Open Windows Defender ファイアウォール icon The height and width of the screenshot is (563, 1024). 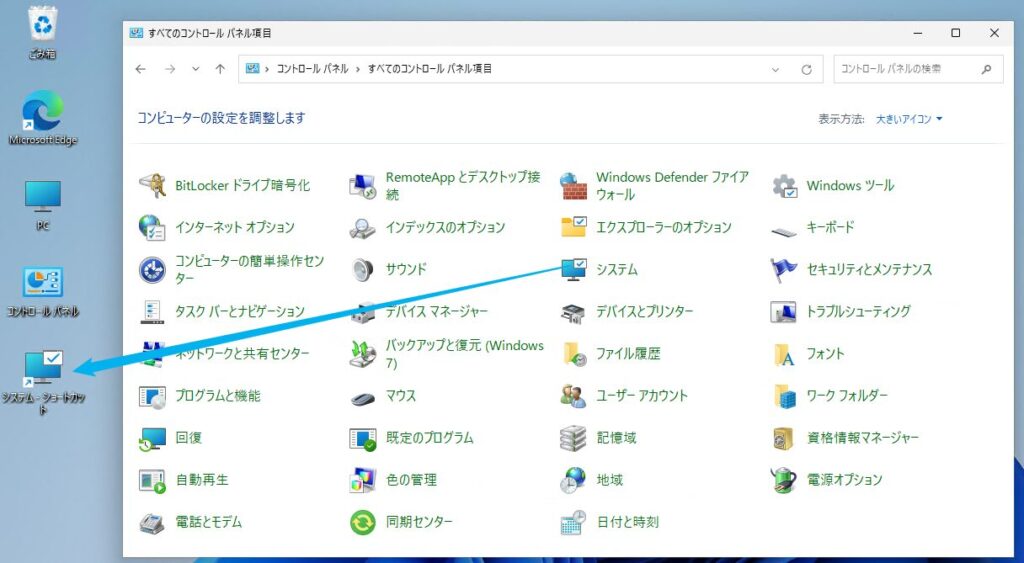(x=574, y=185)
